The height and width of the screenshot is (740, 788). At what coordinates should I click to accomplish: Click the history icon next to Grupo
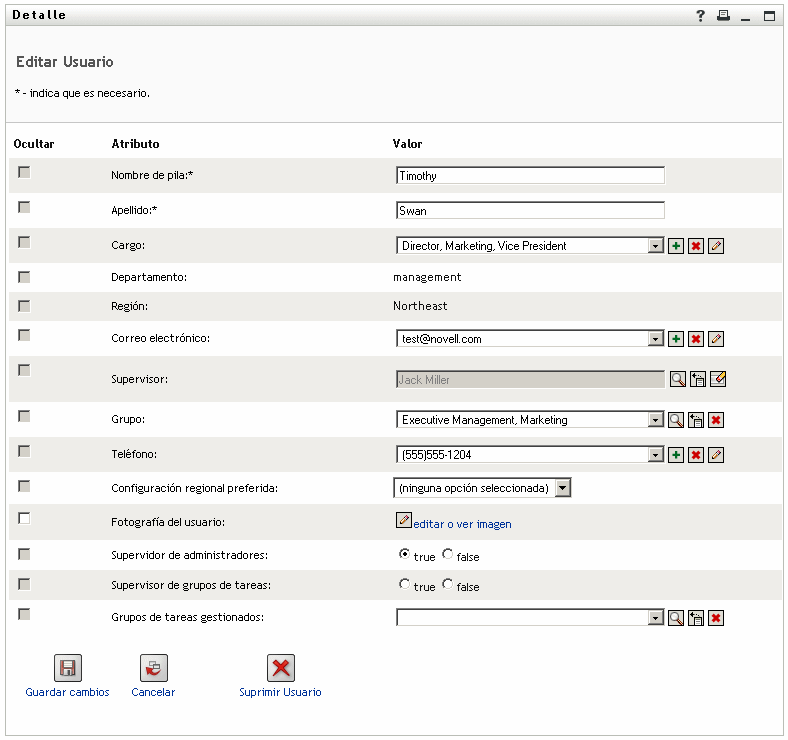tap(696, 420)
